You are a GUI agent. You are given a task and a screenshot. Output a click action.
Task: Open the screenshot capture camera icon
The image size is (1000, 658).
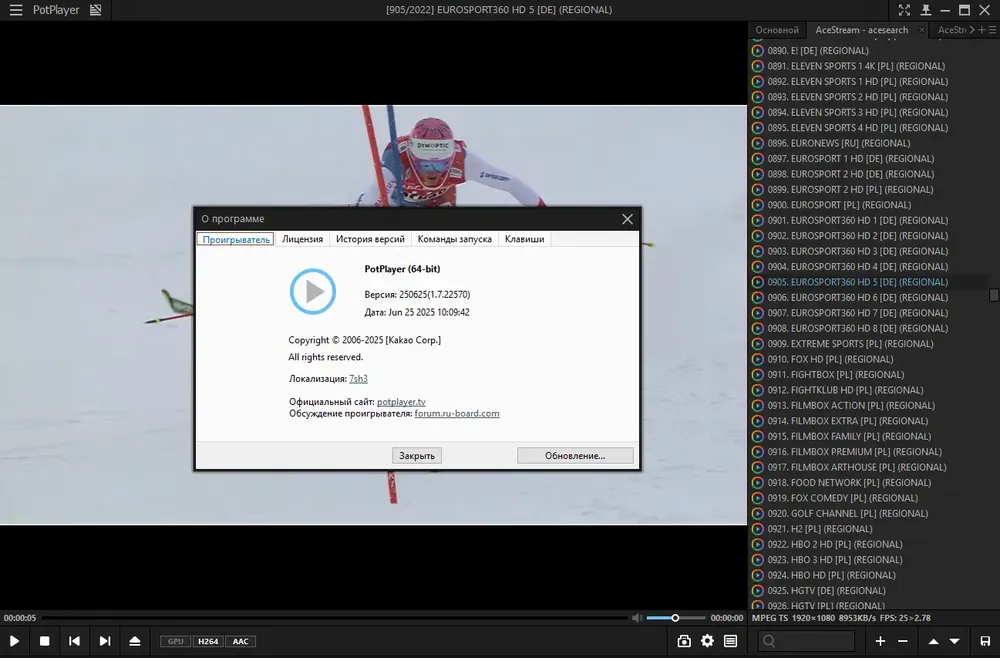pos(684,641)
